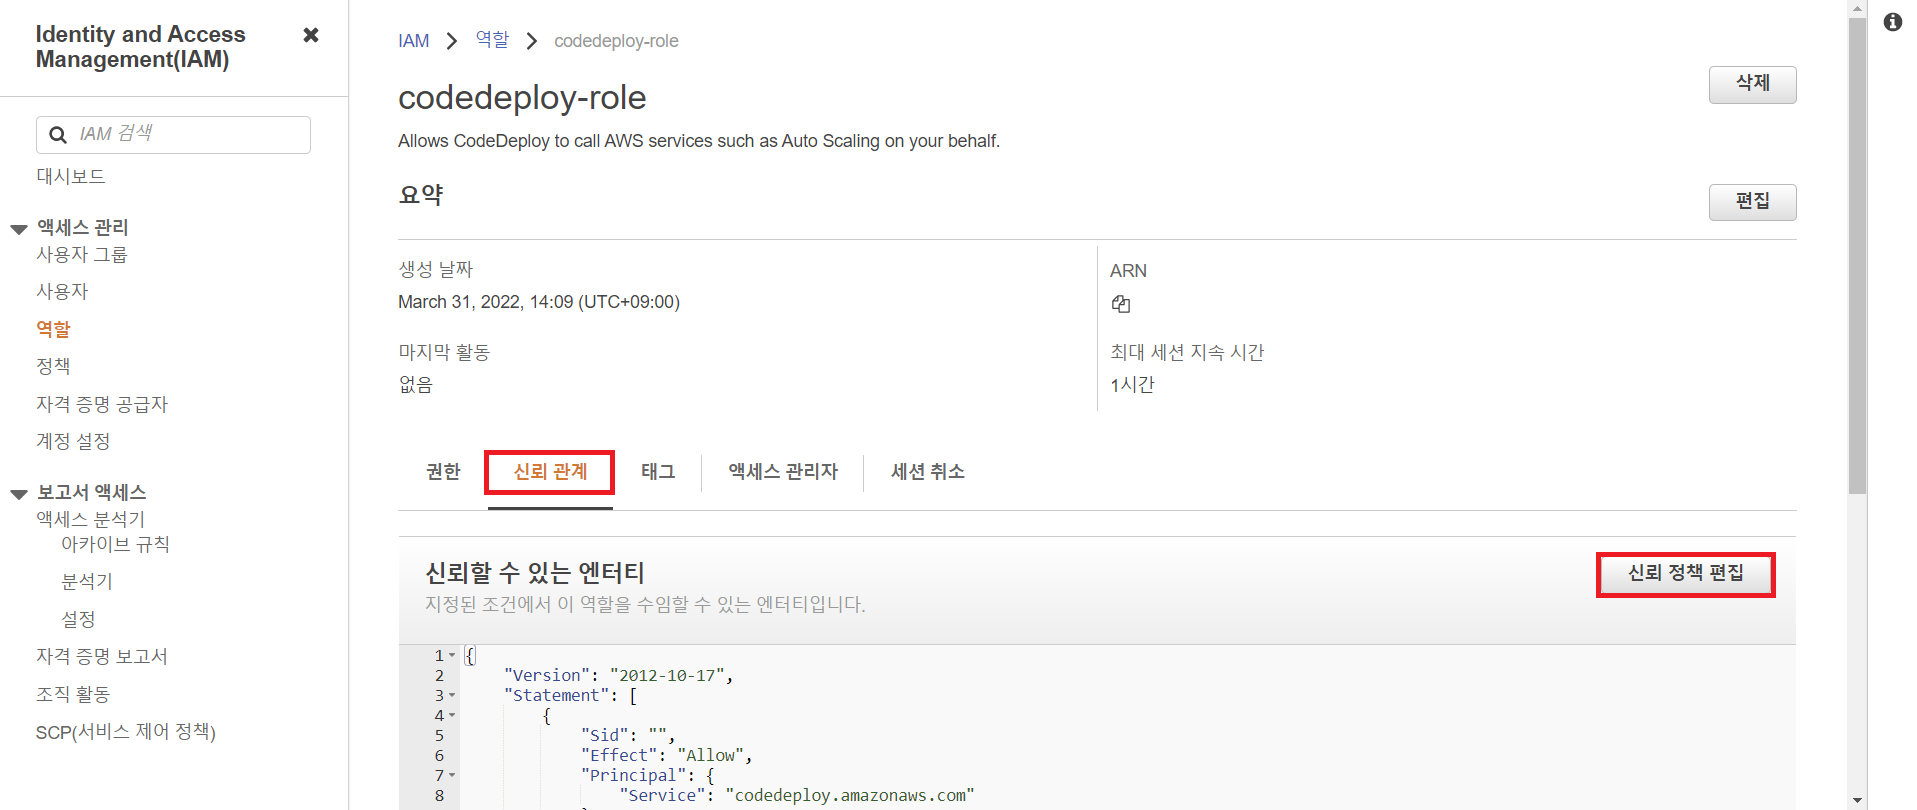
Task: Click the creation date March 31, 2022
Action: (539, 302)
